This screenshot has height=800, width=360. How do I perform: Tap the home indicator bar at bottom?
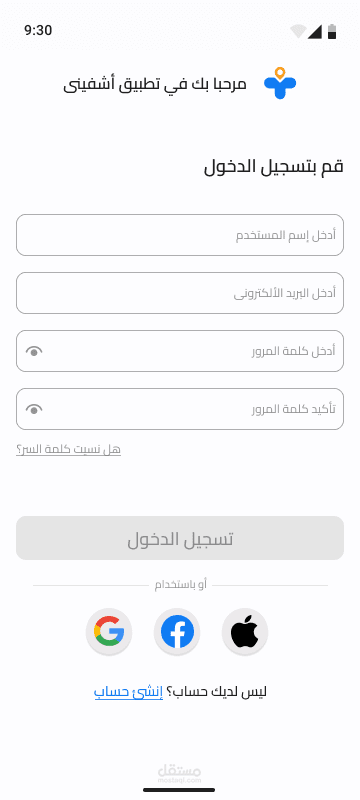tap(179, 790)
